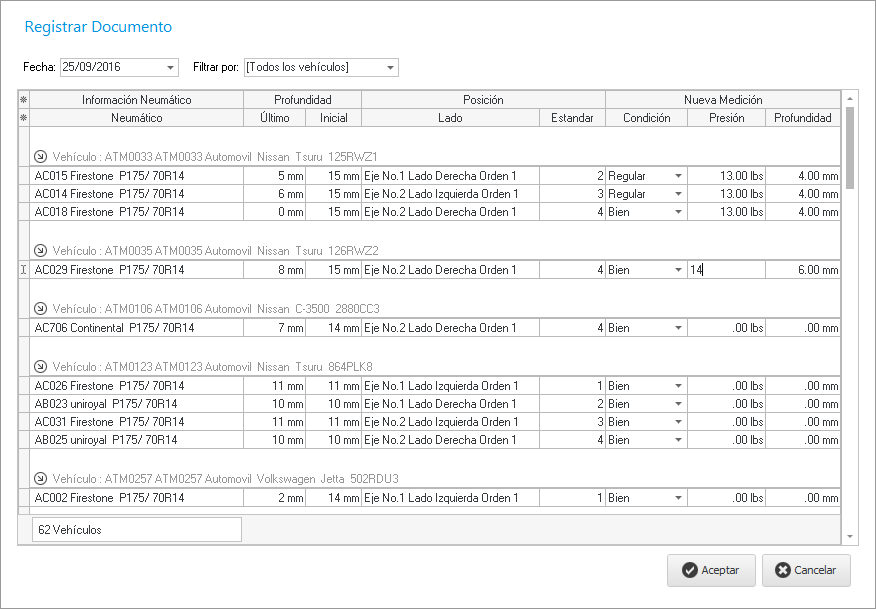Collapse vehicle ATM0123 group arrow icon
The width and height of the screenshot is (876, 609).
pyautogui.click(x=41, y=366)
